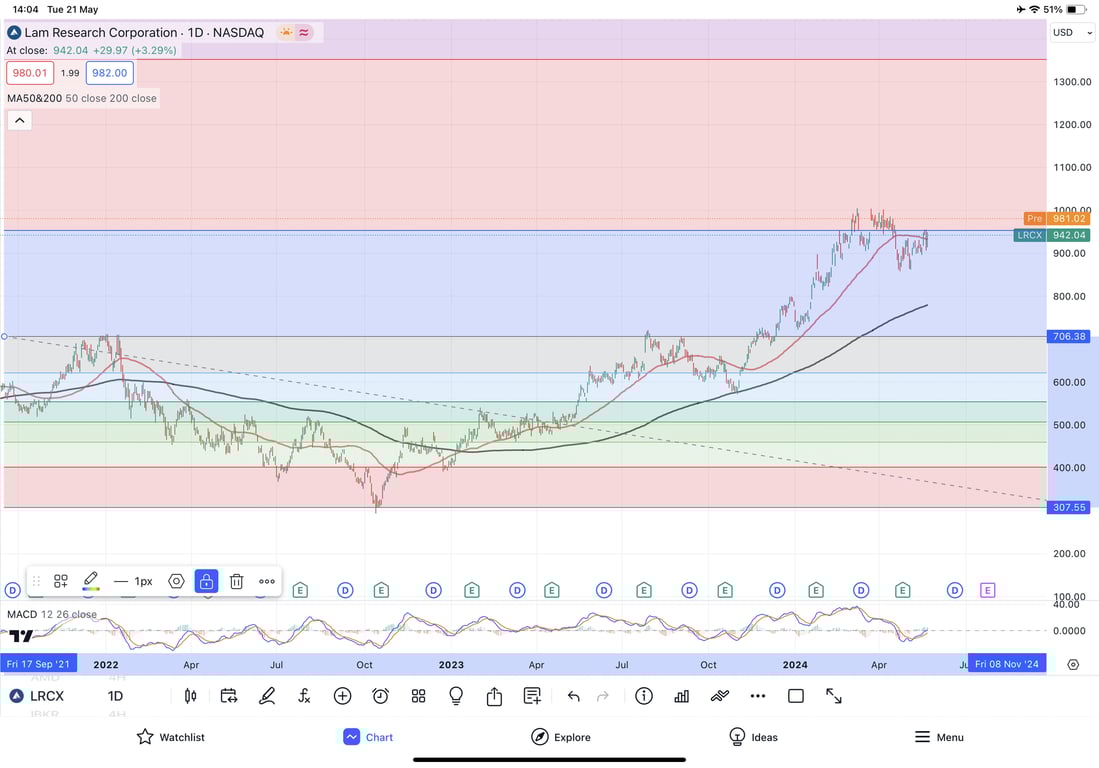This screenshot has width=1099, height=768.
Task: Enter fullscreen with the diagonal arrows icon
Action: coord(833,696)
